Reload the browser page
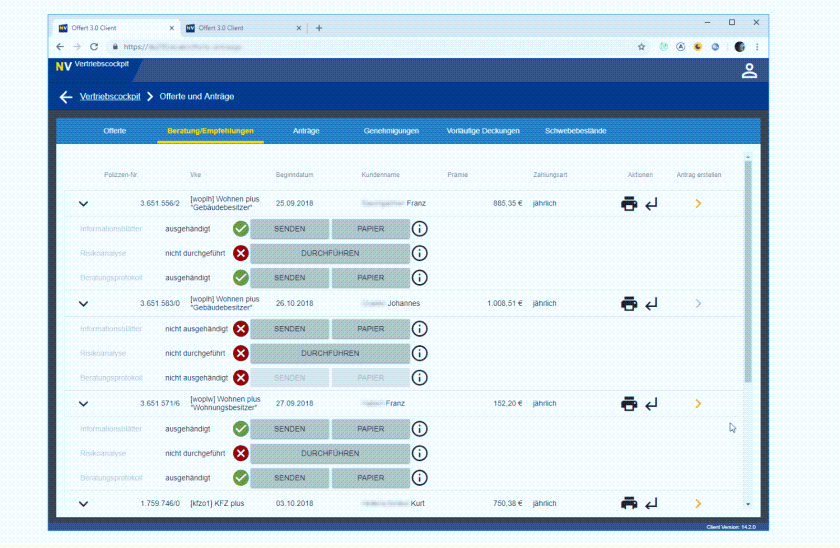 94,47
